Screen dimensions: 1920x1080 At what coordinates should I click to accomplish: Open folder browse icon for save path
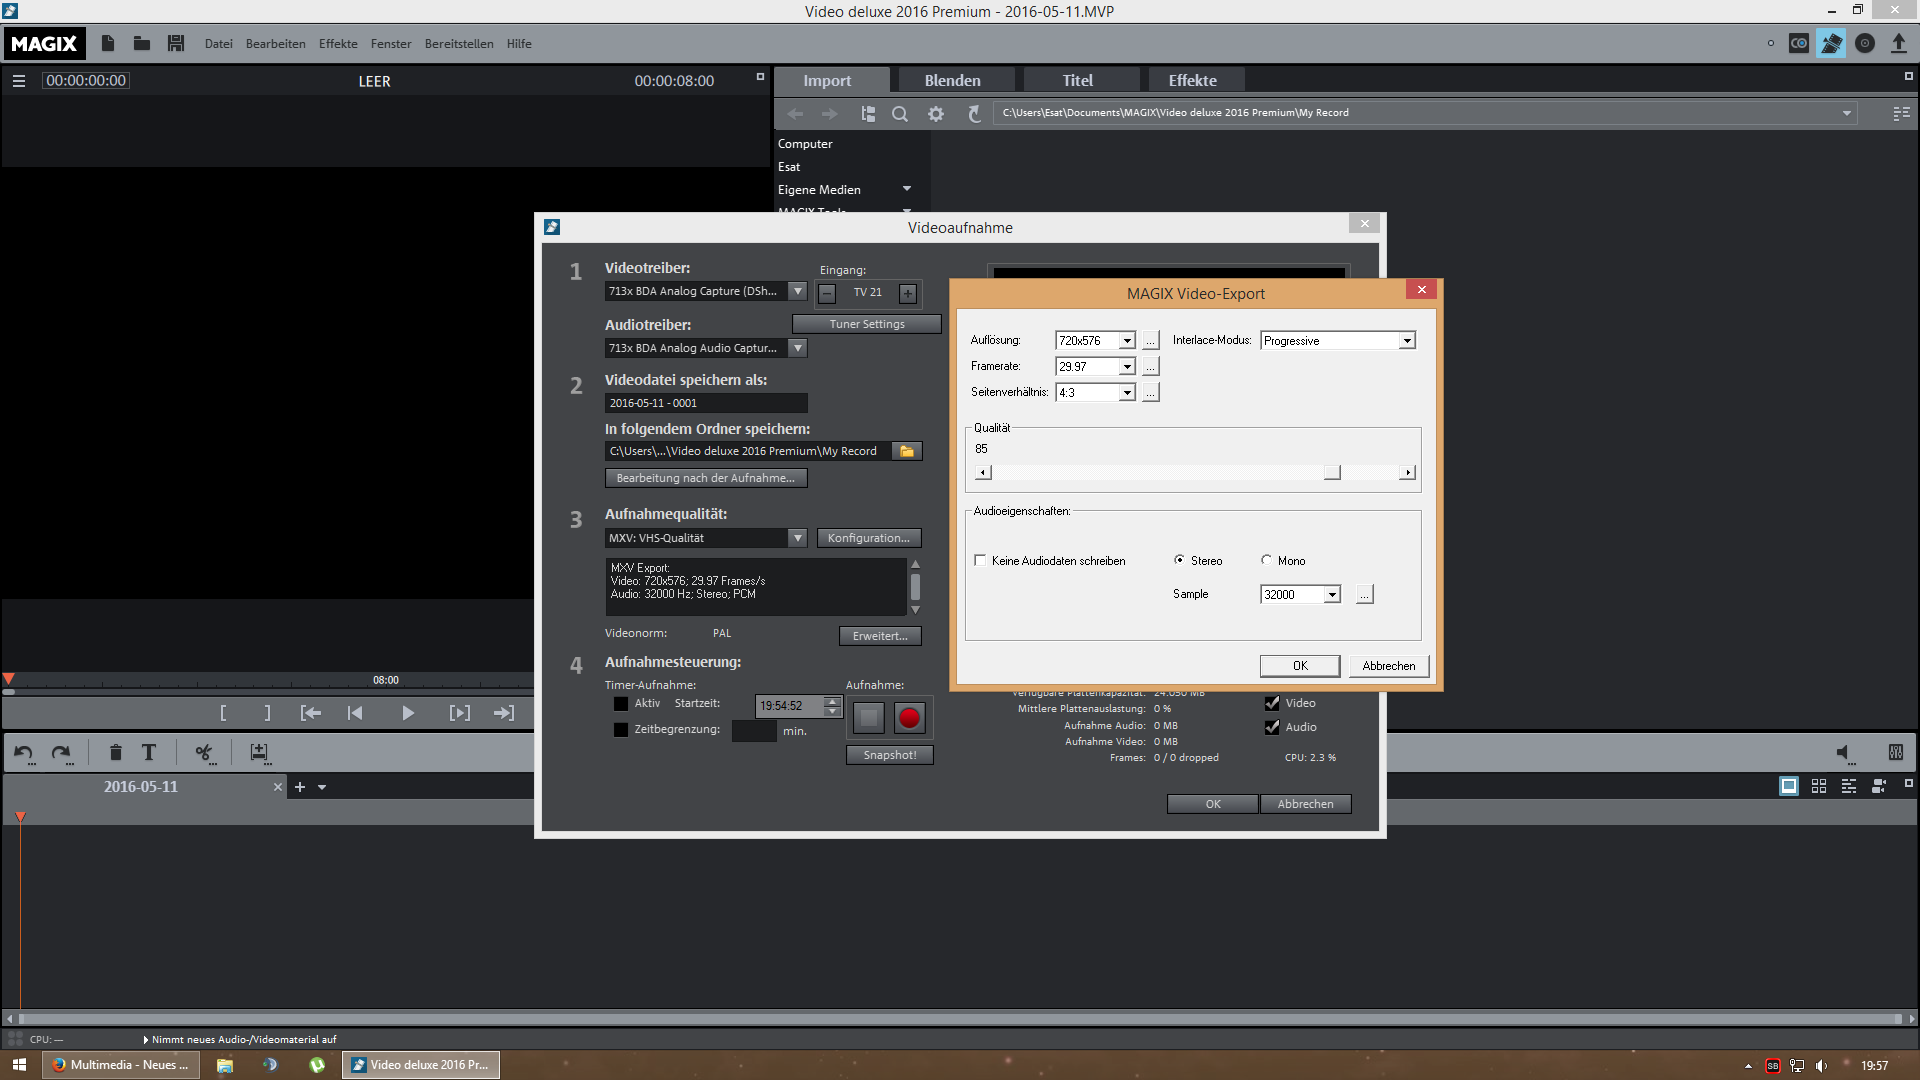coord(906,451)
